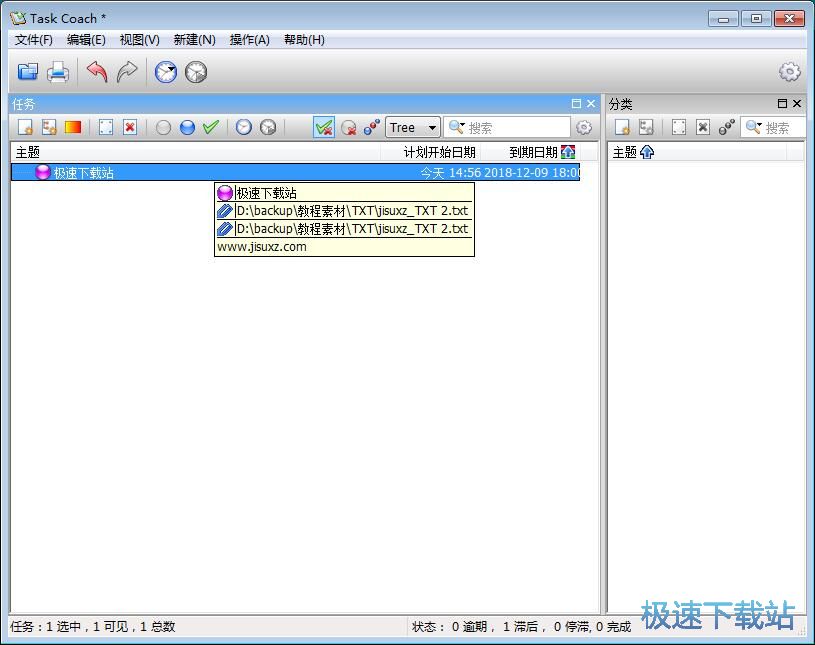
Task: Stop tracking effort in the task panel toolbar
Action: [x=268, y=127]
